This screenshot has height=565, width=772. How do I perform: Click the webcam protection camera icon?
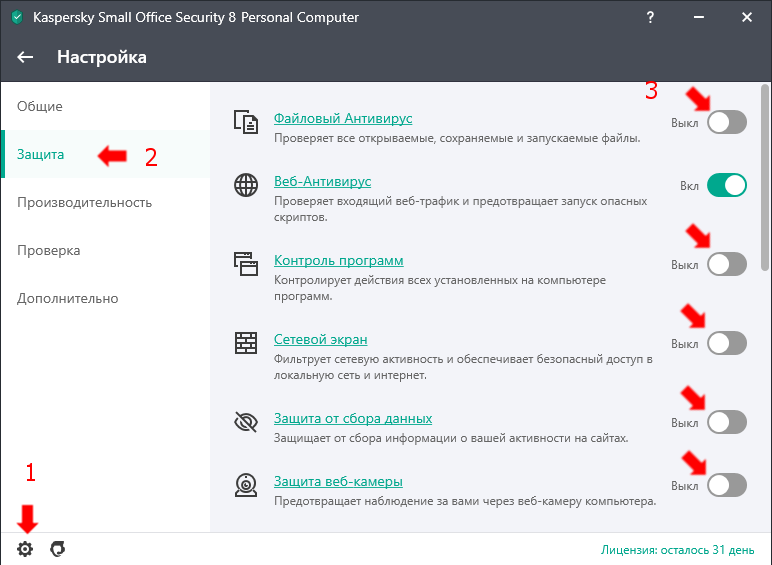(x=246, y=485)
